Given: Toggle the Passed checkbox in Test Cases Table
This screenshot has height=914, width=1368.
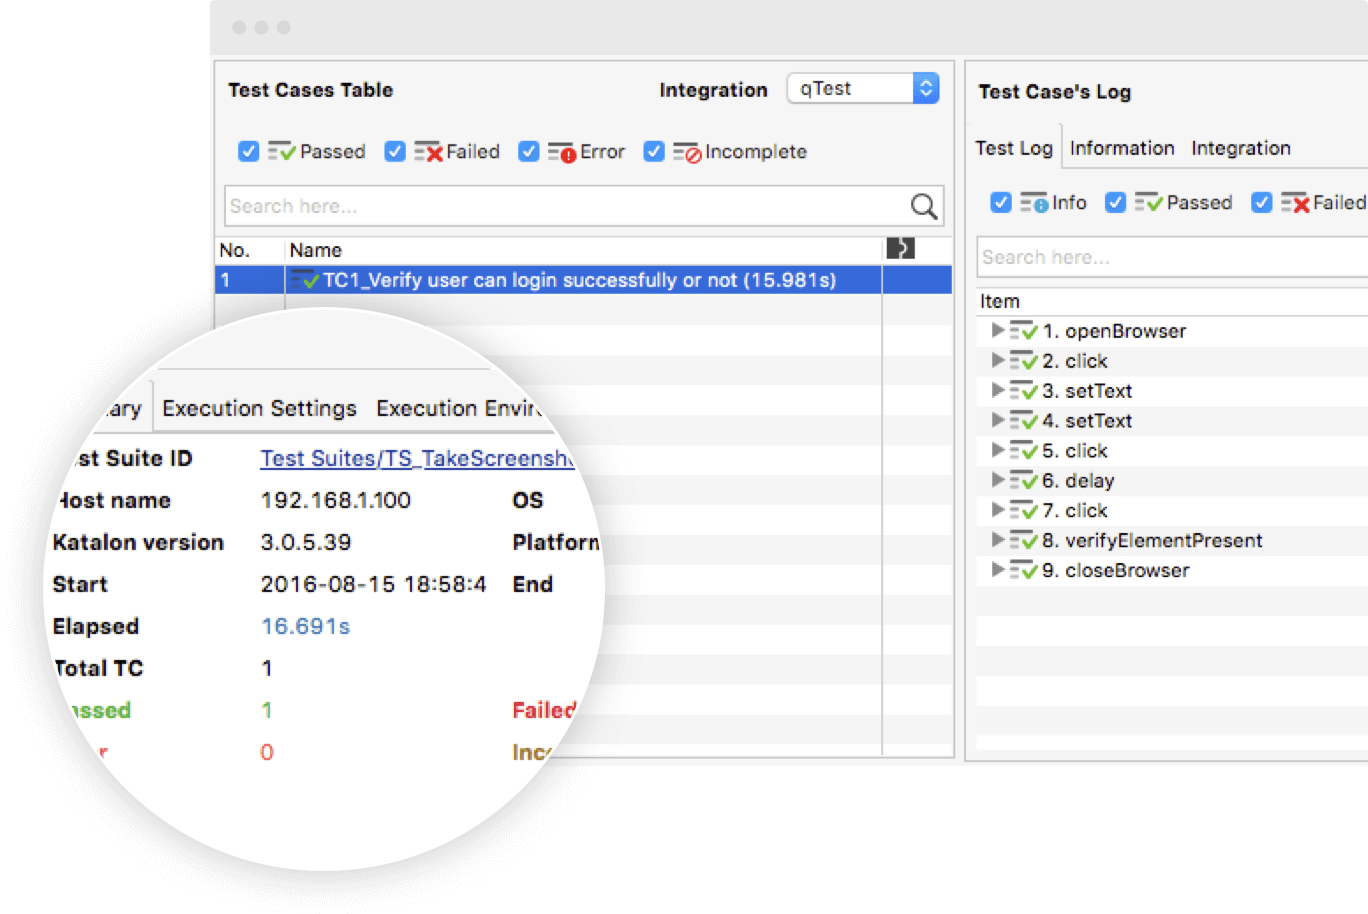Looking at the screenshot, I should (x=249, y=151).
